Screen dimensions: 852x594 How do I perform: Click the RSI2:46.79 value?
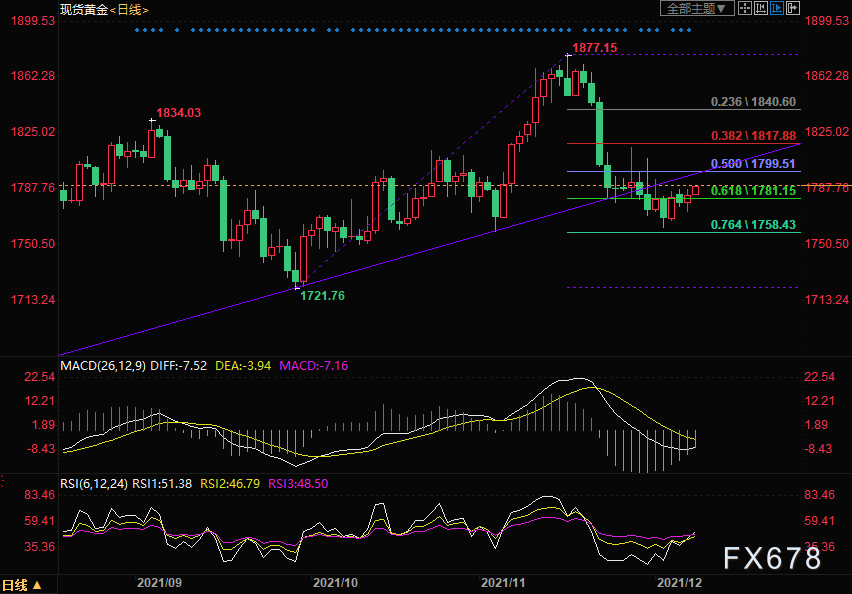tap(230, 484)
